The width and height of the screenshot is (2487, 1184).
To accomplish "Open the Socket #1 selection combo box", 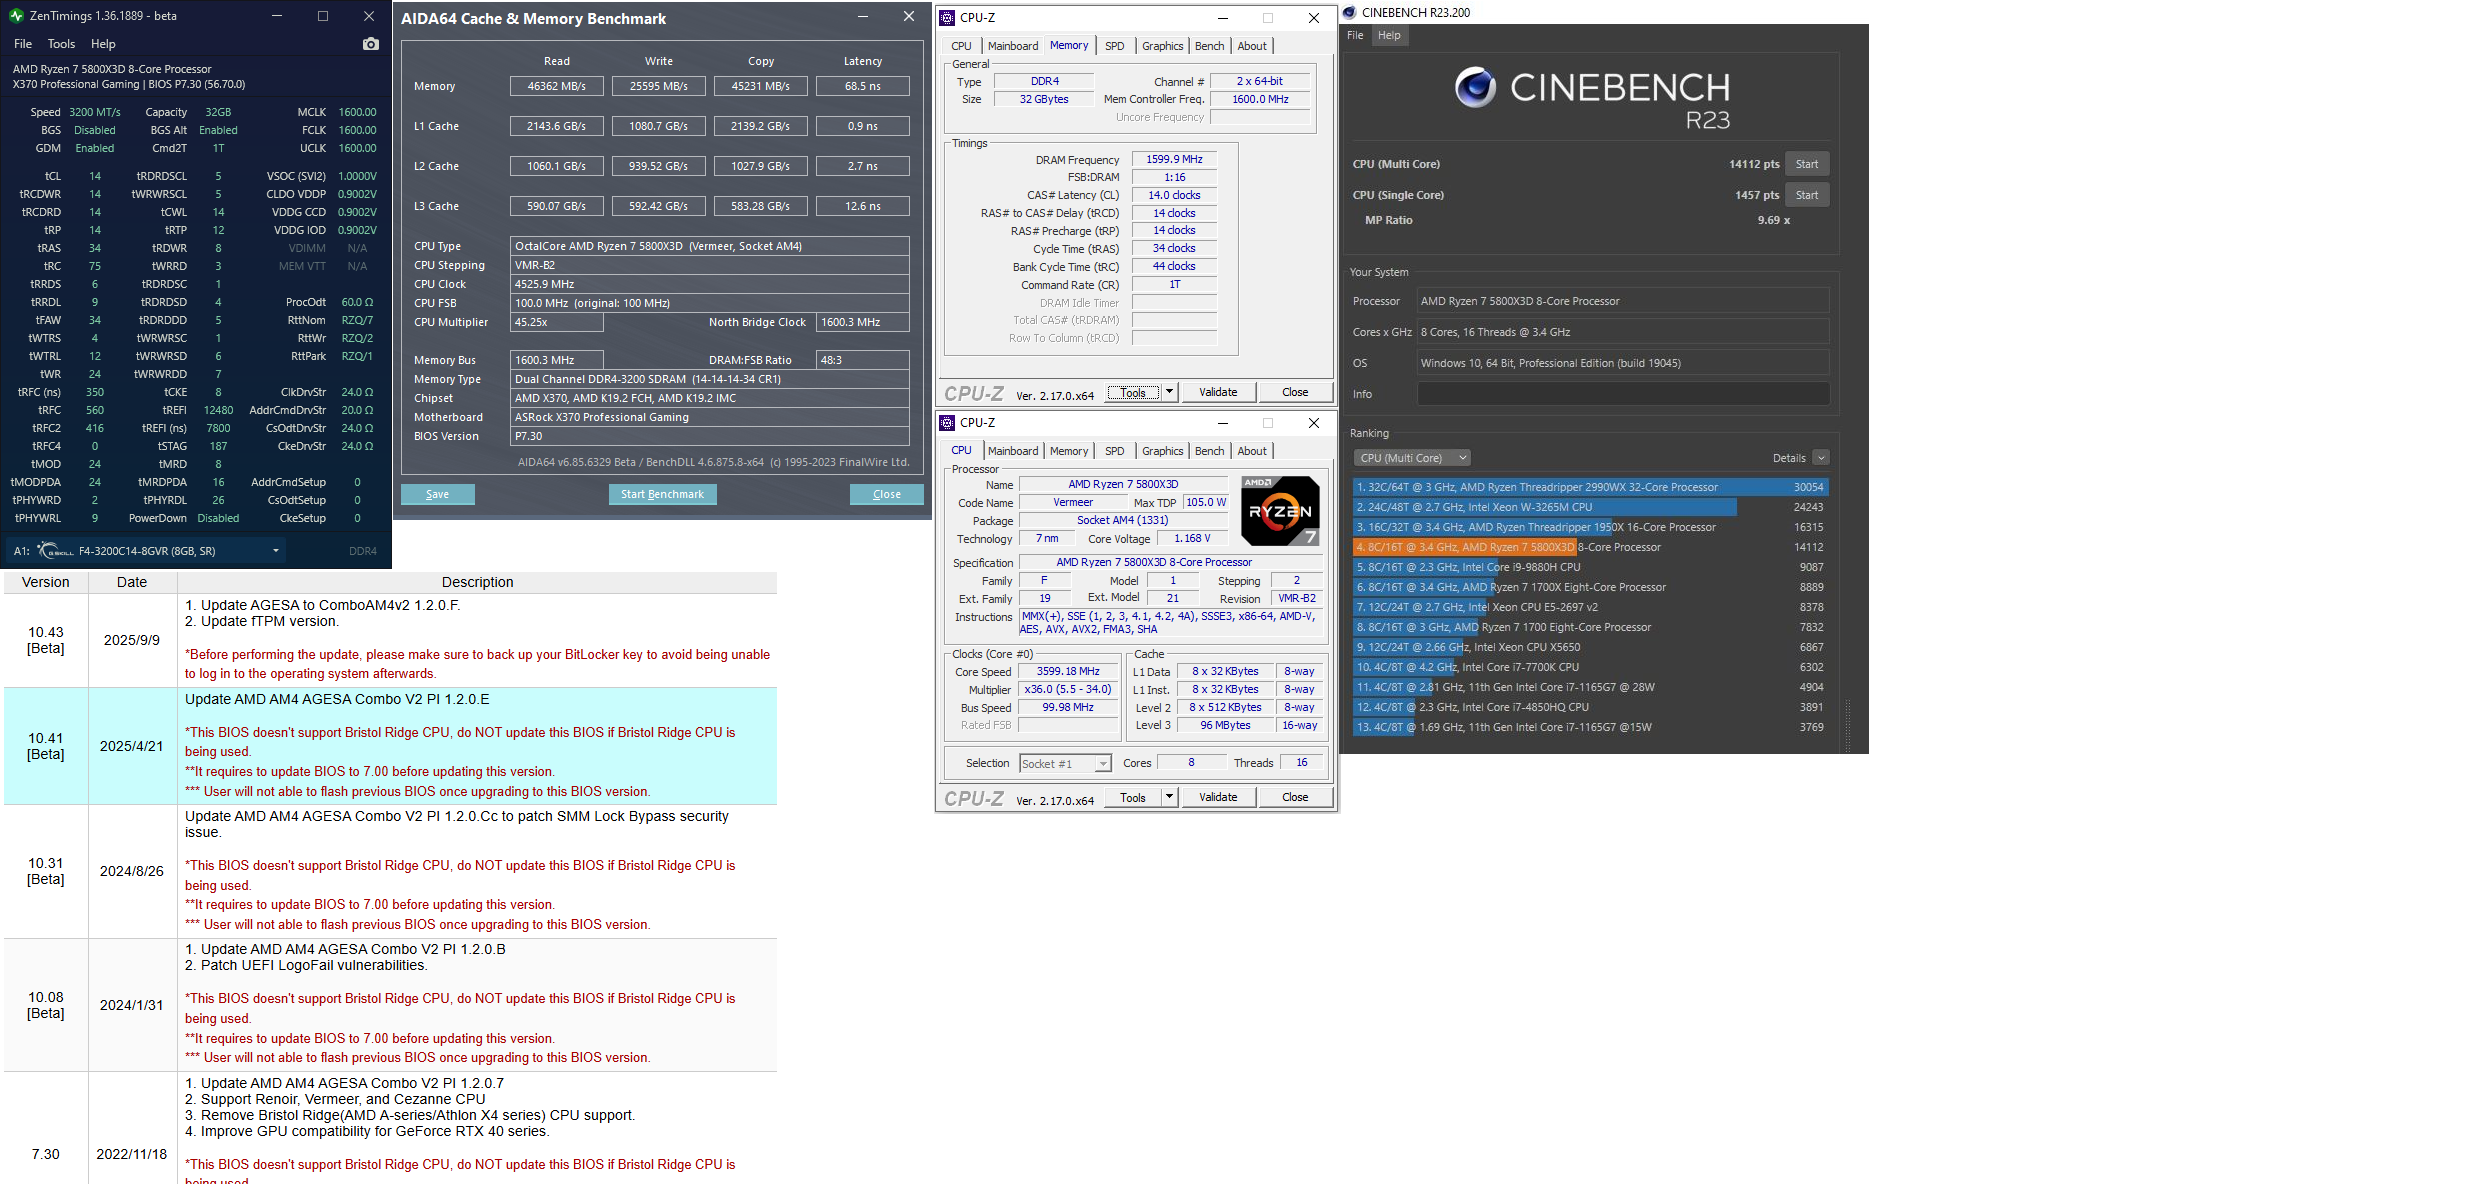I will 1065,764.
